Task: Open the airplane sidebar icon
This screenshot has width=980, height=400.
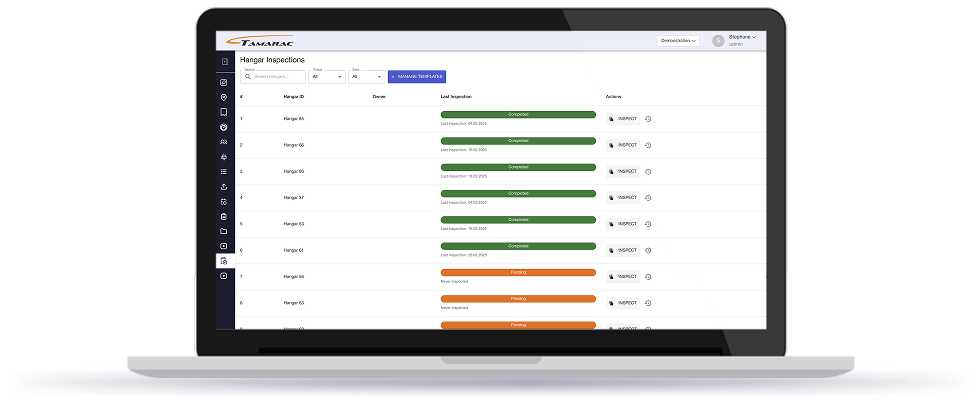Action: (x=224, y=157)
